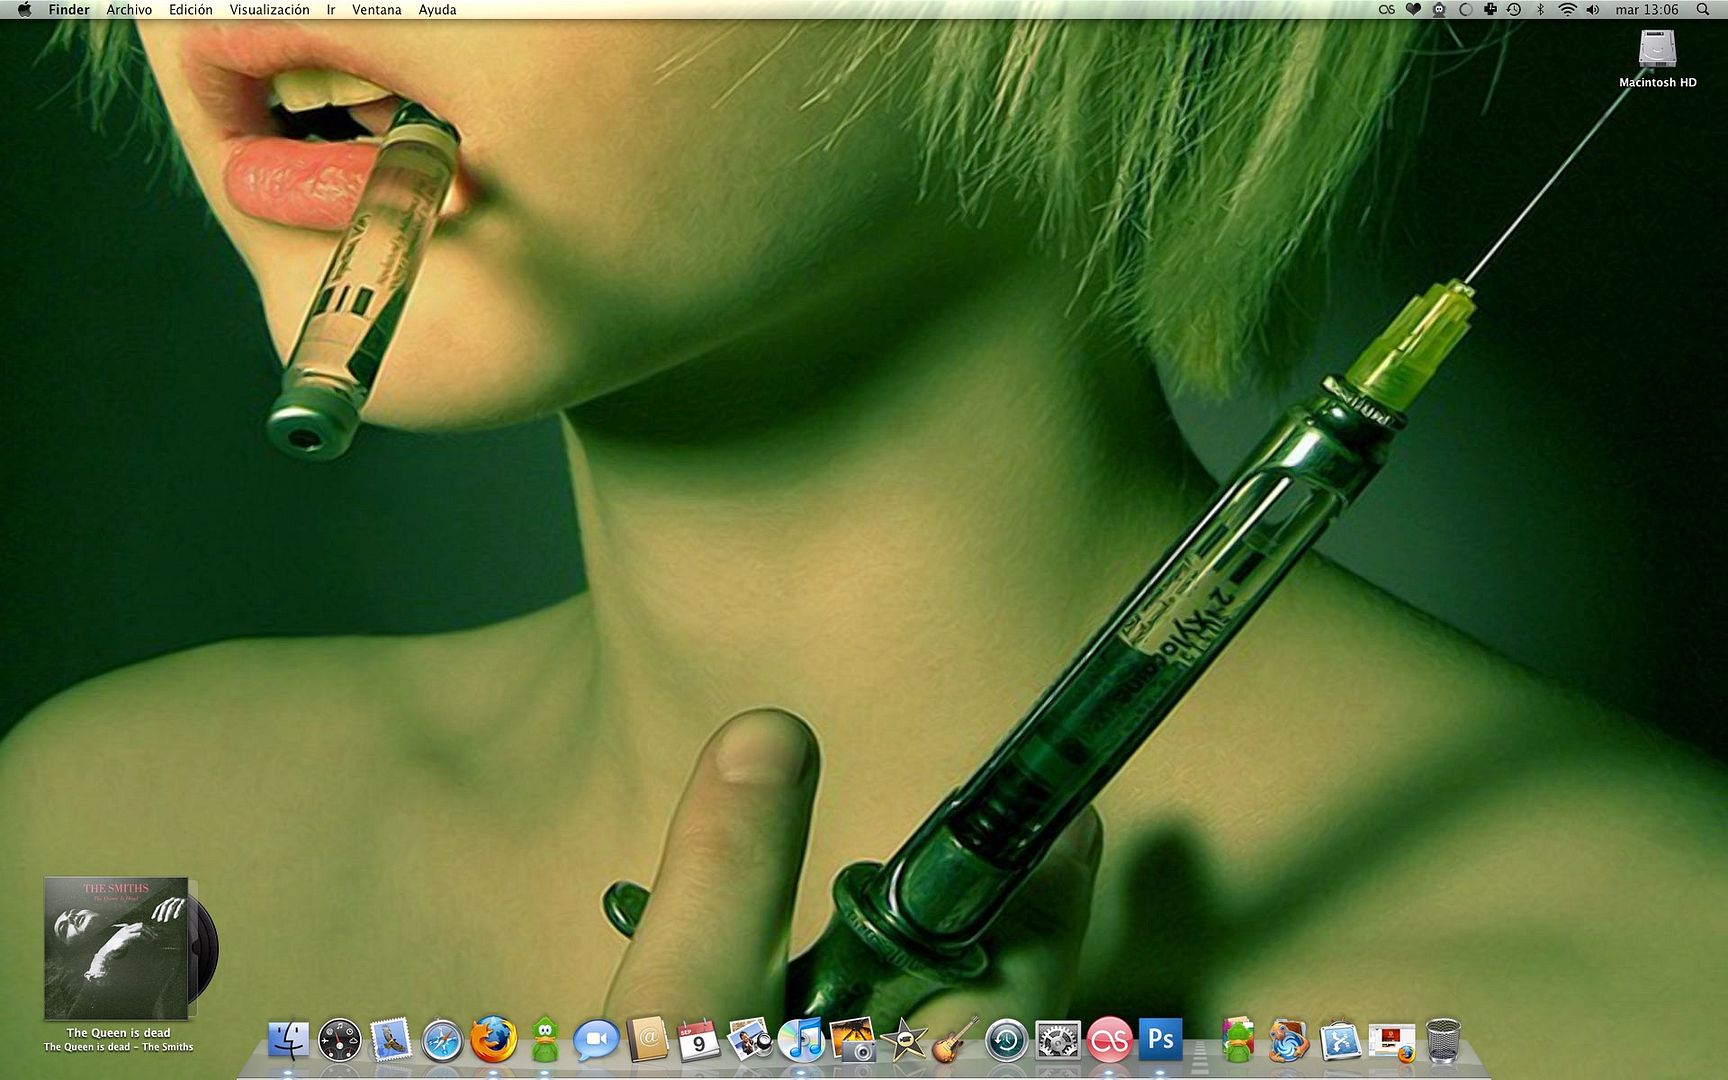This screenshot has width=1728, height=1080.
Task: Click The Smiths album cover widget
Action: (x=116, y=948)
